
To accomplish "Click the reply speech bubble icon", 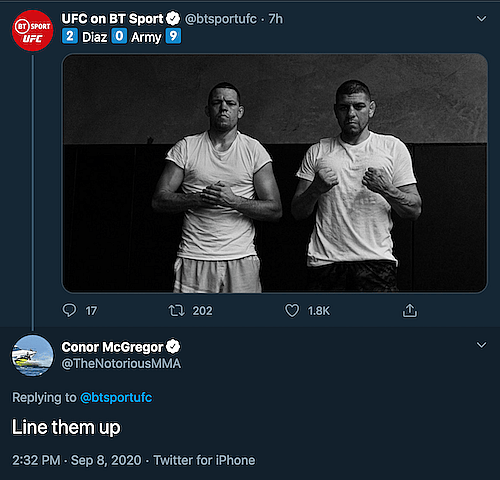I will (69, 310).
